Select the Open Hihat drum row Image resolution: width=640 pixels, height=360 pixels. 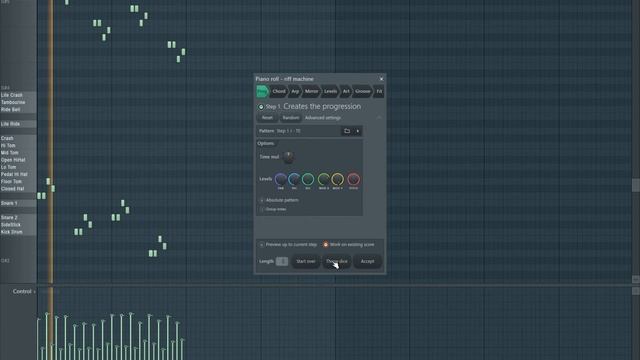click(x=18, y=160)
